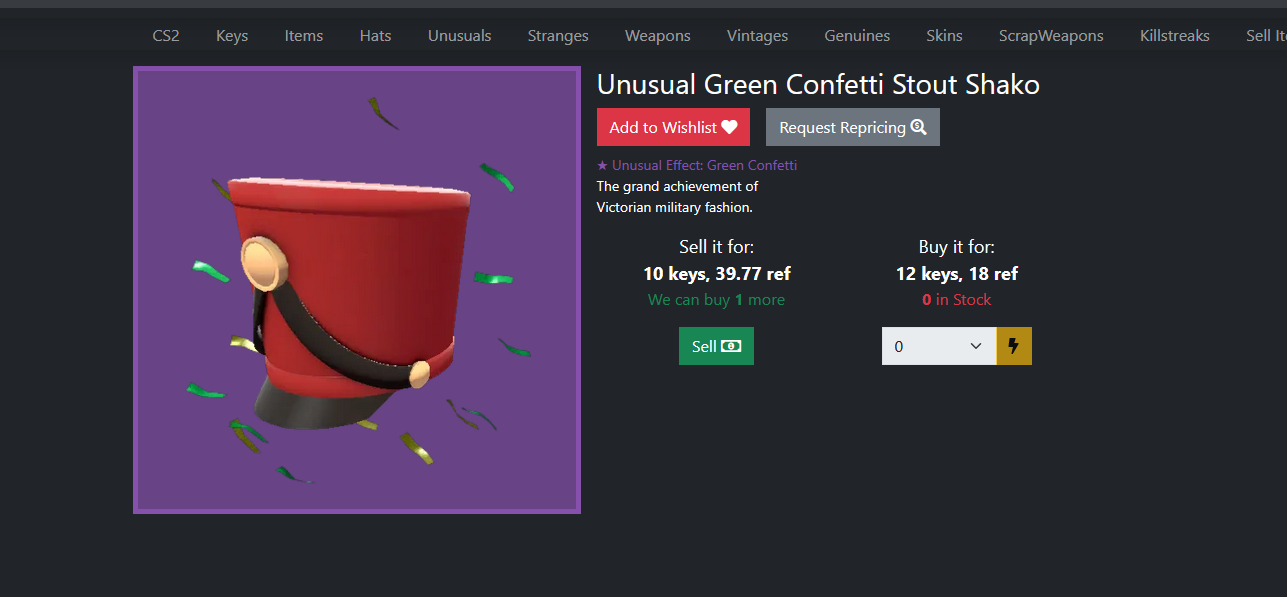Click the cash icon on Sell button
This screenshot has height=597, width=1287.
click(x=731, y=346)
